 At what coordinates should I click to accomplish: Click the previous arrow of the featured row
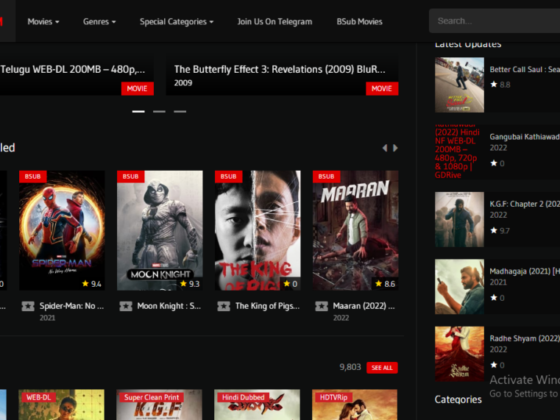(385, 148)
